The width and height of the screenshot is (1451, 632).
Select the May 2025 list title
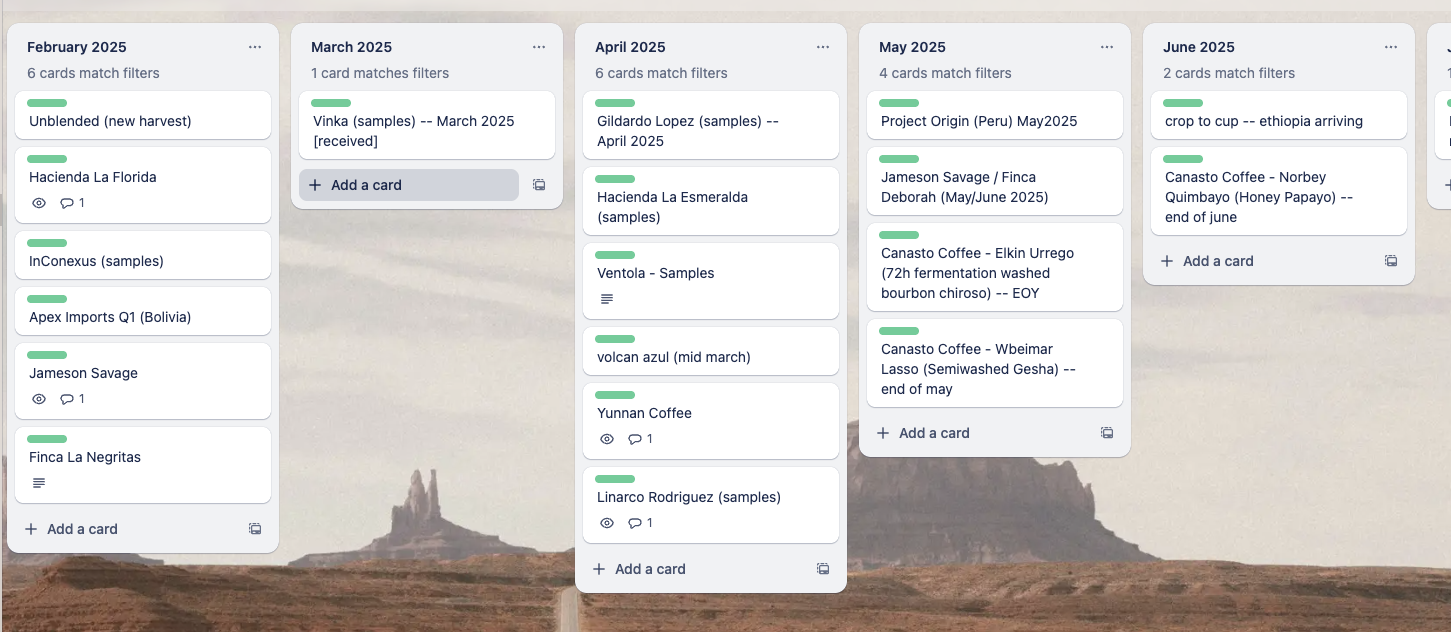912,46
